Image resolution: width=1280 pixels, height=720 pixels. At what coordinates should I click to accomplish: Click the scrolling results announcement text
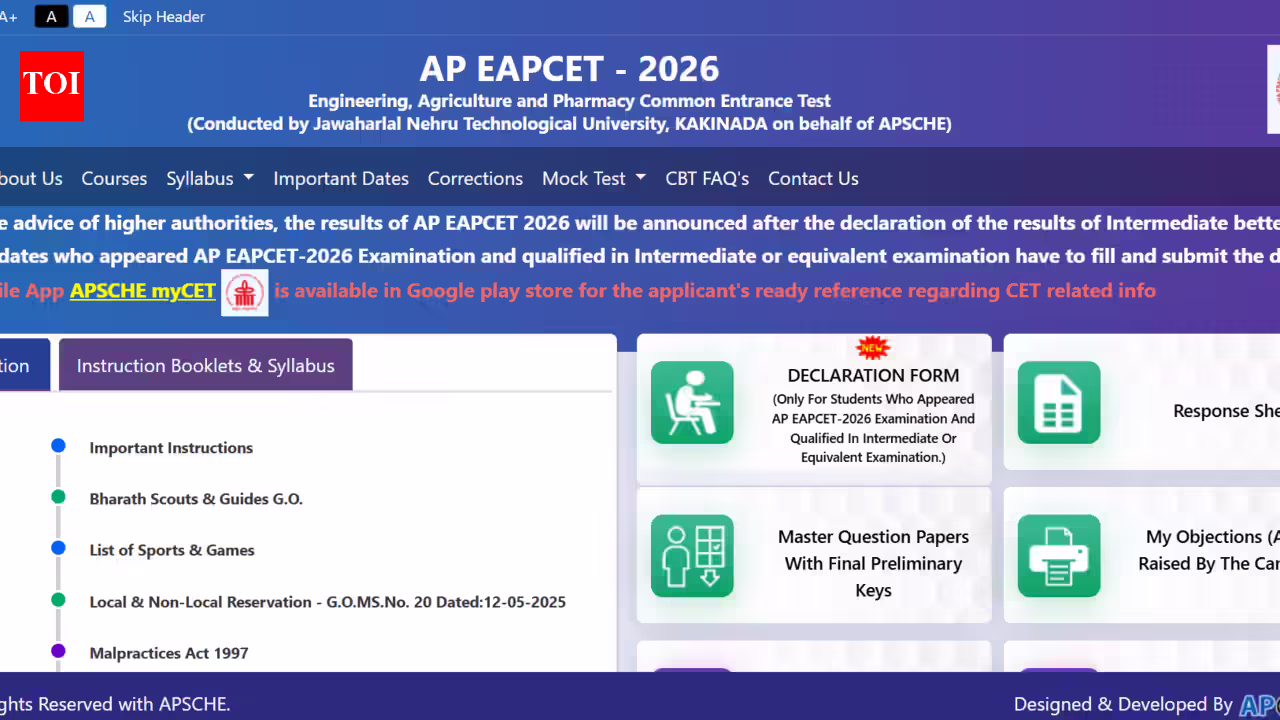(x=640, y=222)
